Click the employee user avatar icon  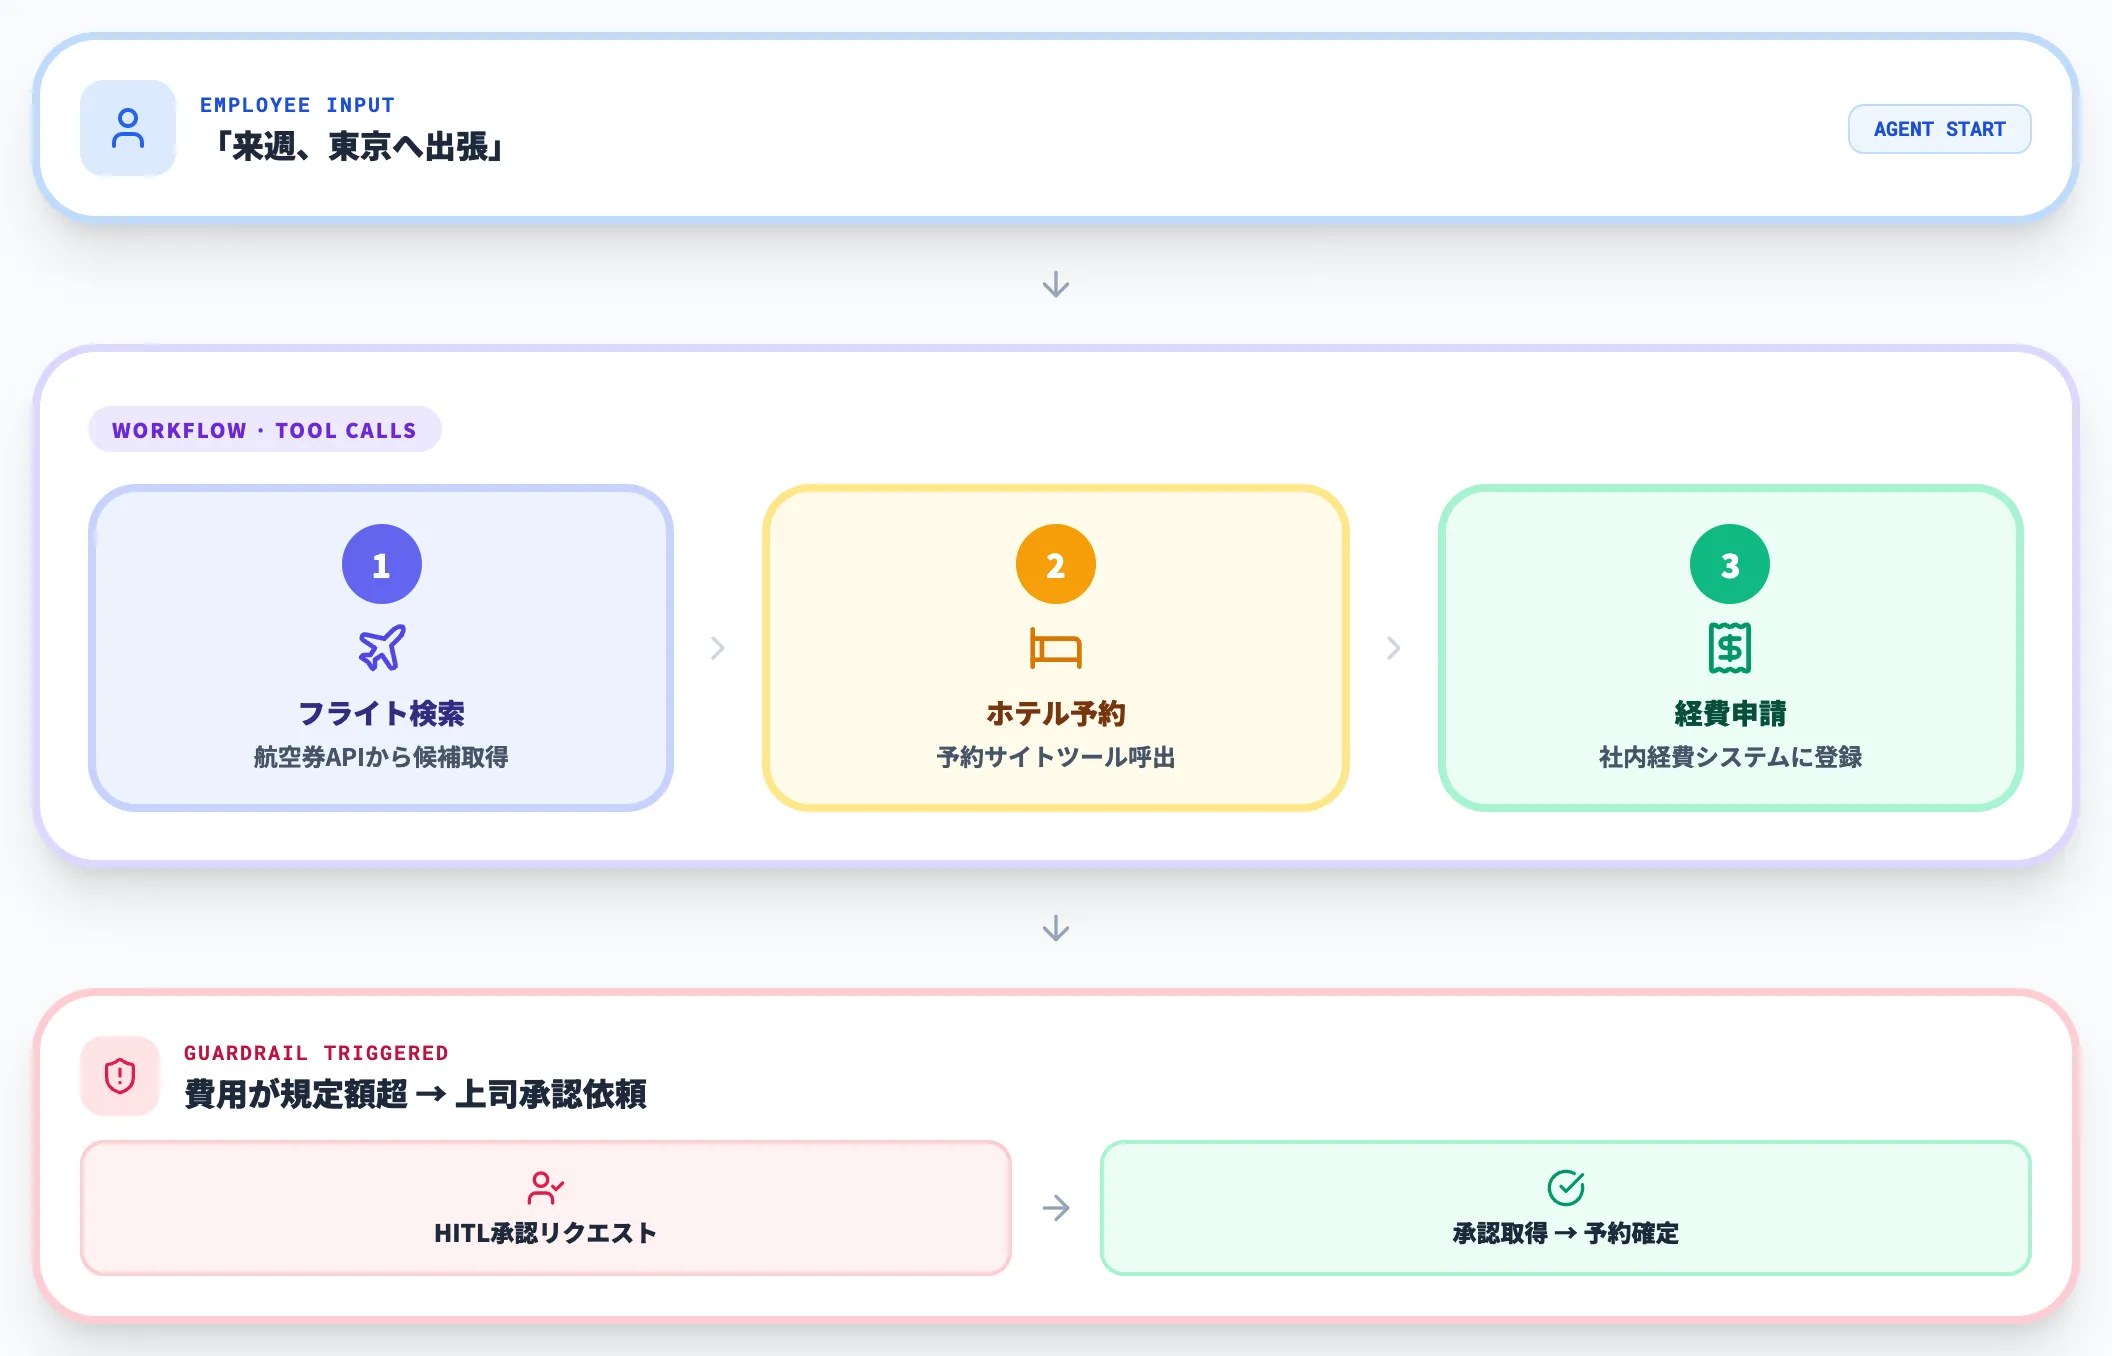[x=128, y=128]
